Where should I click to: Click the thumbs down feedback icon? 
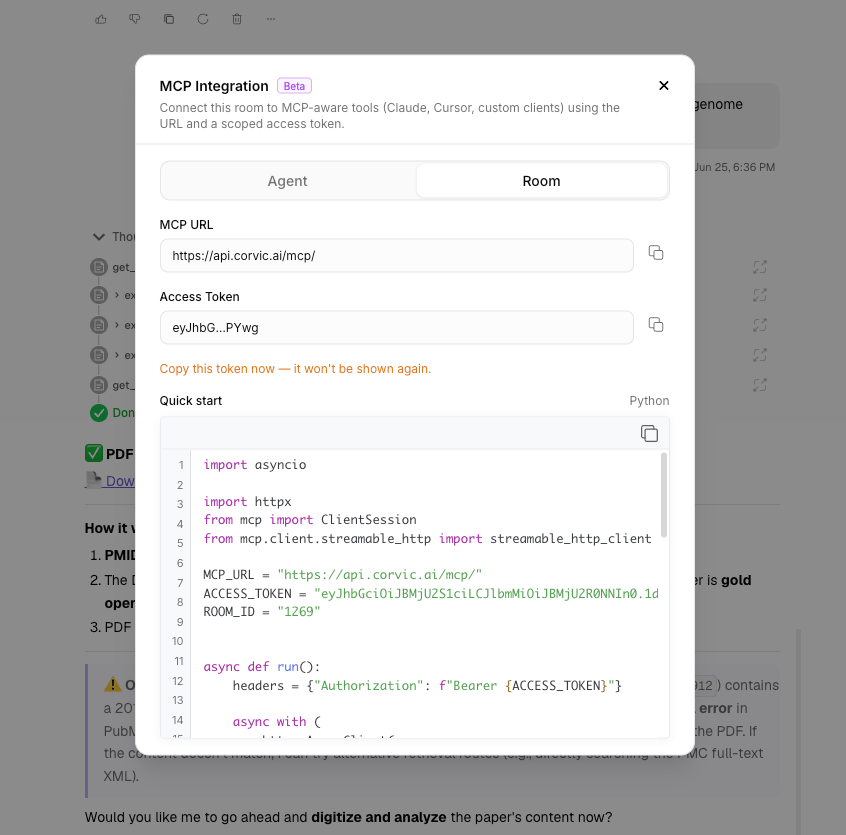click(135, 19)
